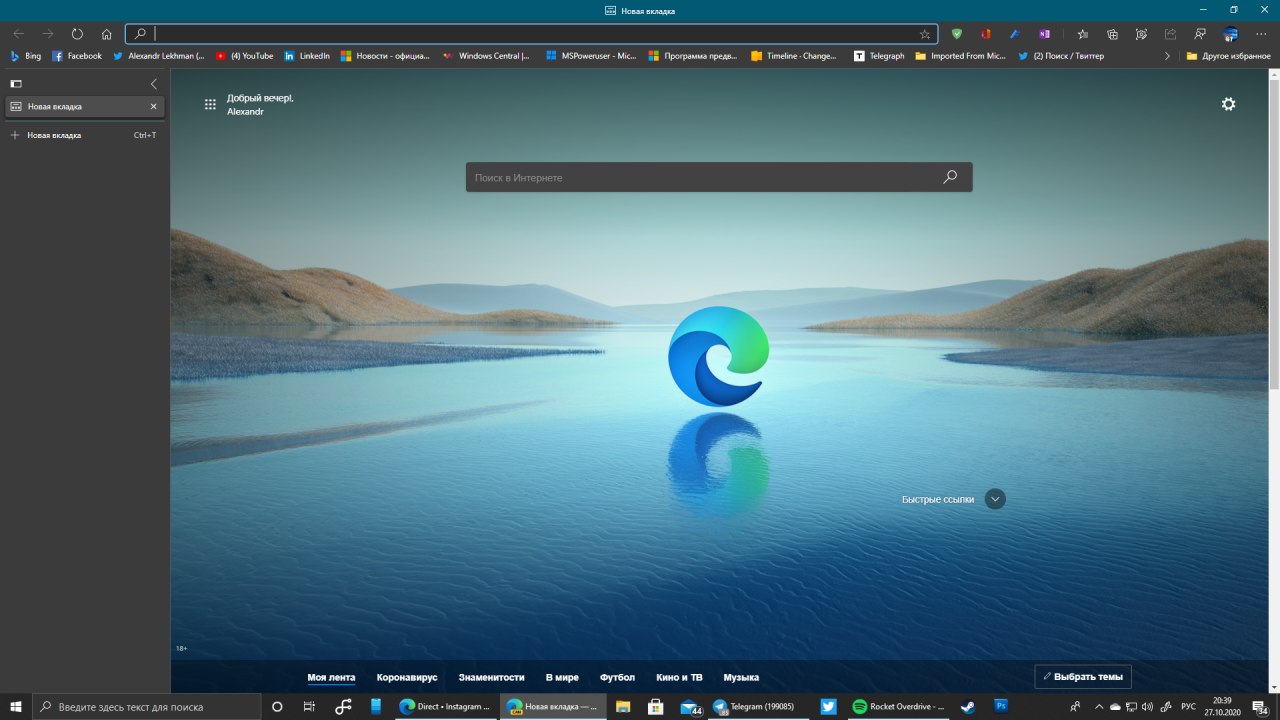Open the Футбол news tab
Image resolution: width=1280 pixels, height=720 pixels.
(x=617, y=678)
